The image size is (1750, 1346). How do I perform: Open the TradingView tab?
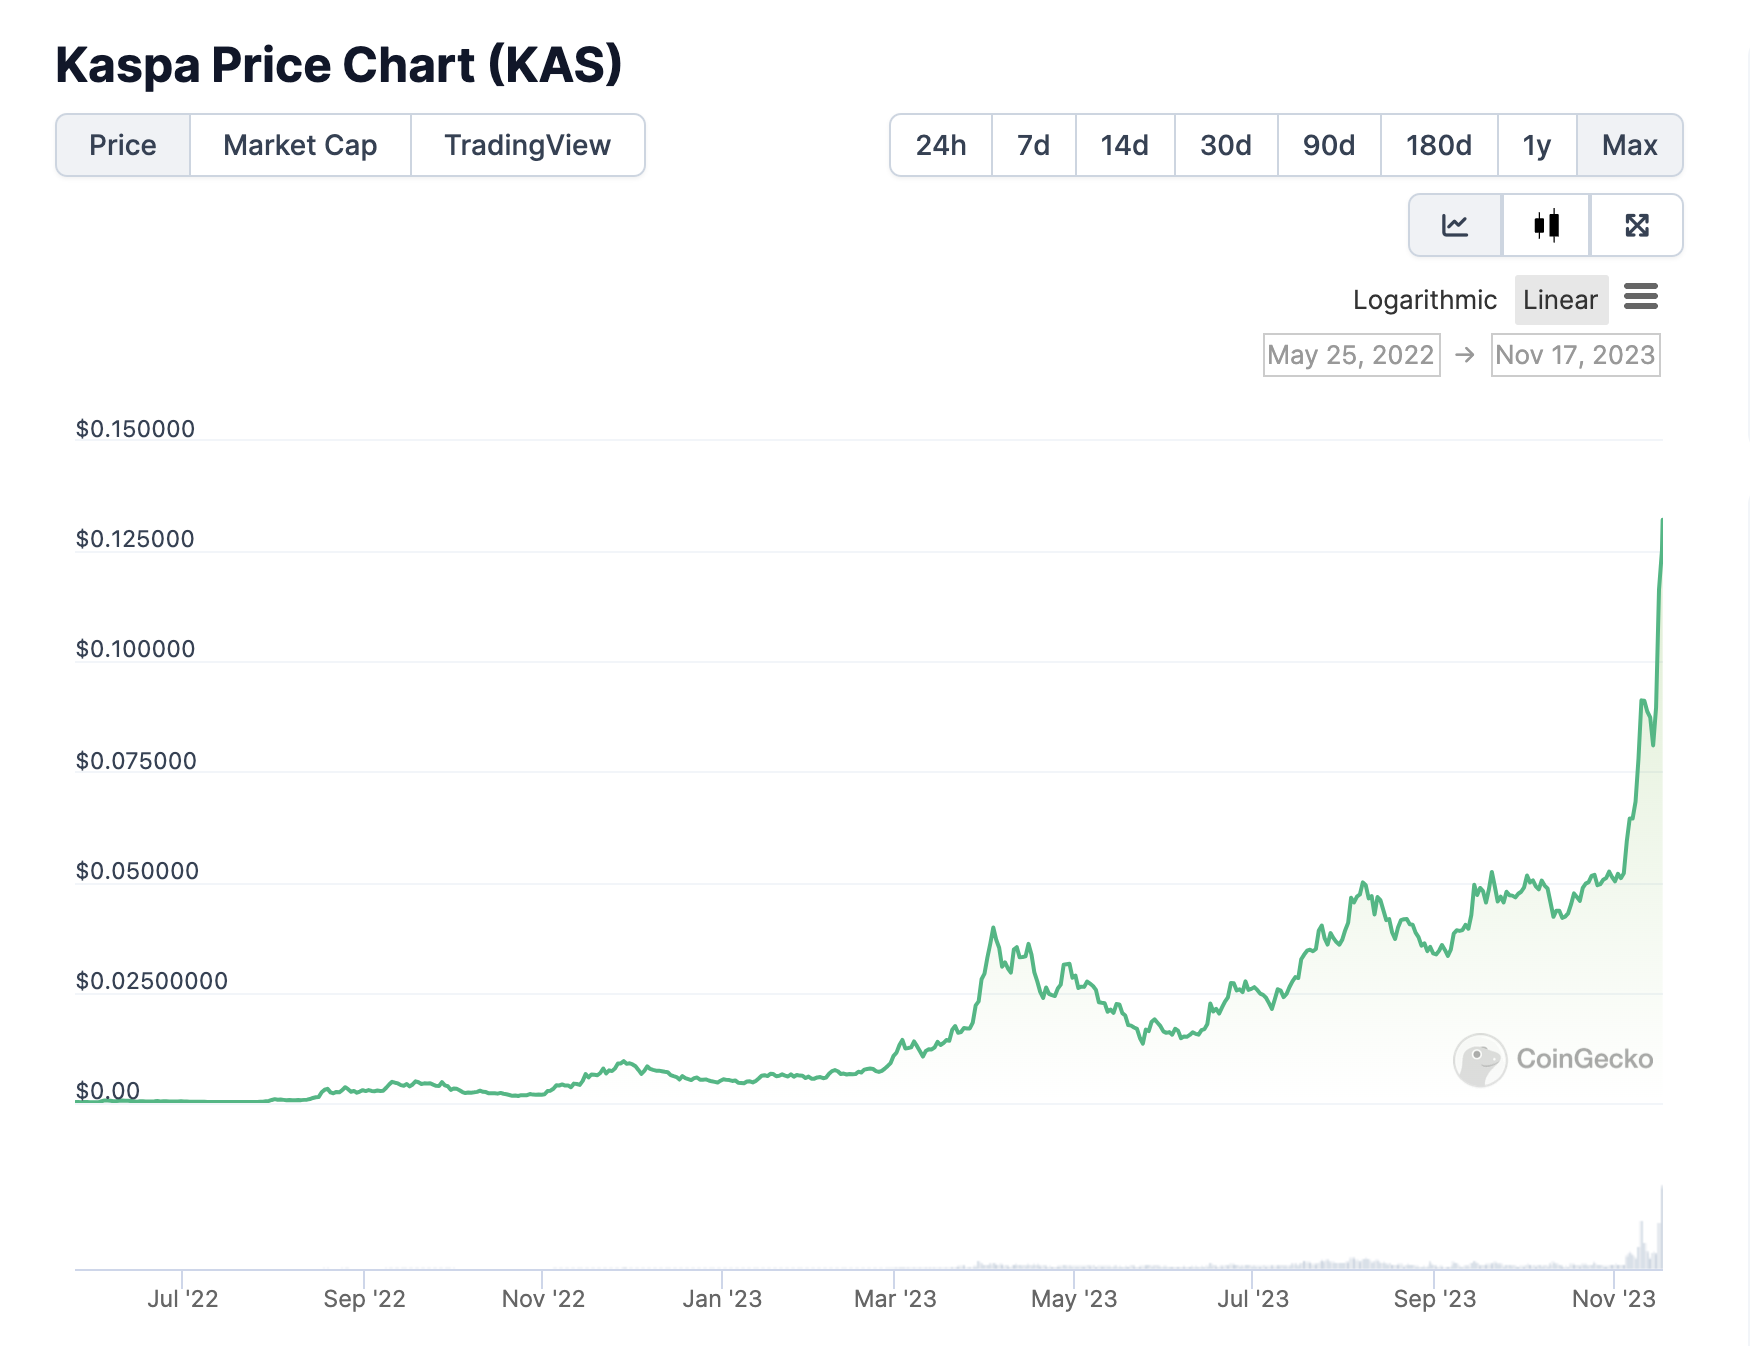(x=527, y=145)
